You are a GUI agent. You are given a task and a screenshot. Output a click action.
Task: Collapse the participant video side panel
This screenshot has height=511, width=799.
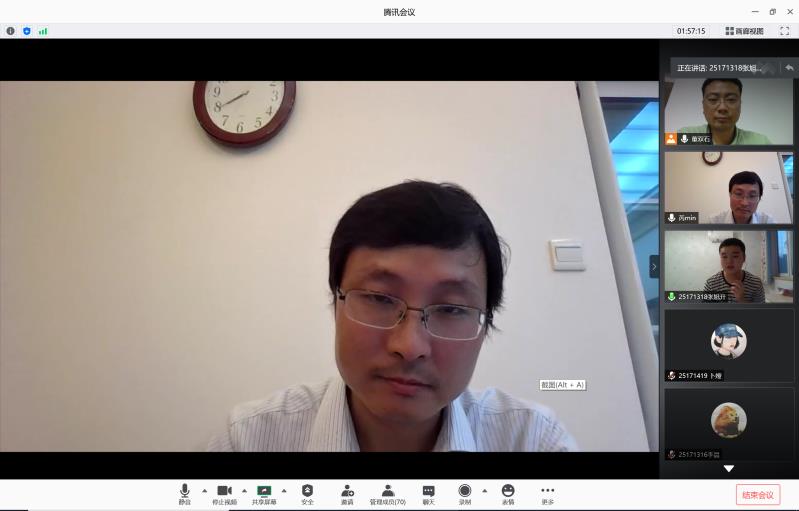click(x=654, y=266)
